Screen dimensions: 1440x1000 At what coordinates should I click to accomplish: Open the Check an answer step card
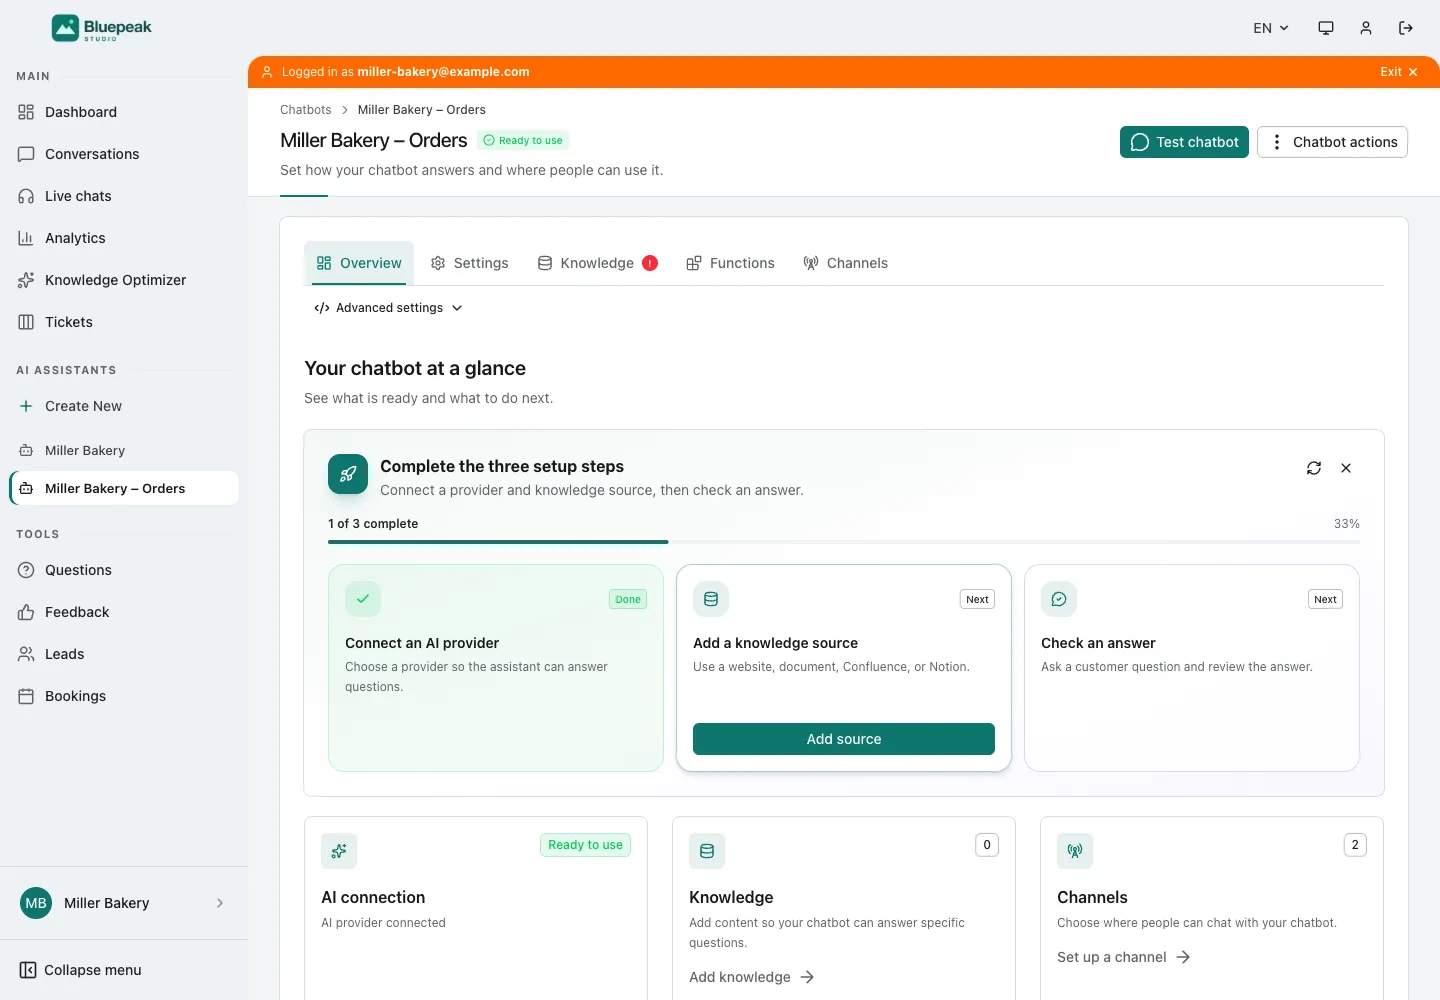1192,668
